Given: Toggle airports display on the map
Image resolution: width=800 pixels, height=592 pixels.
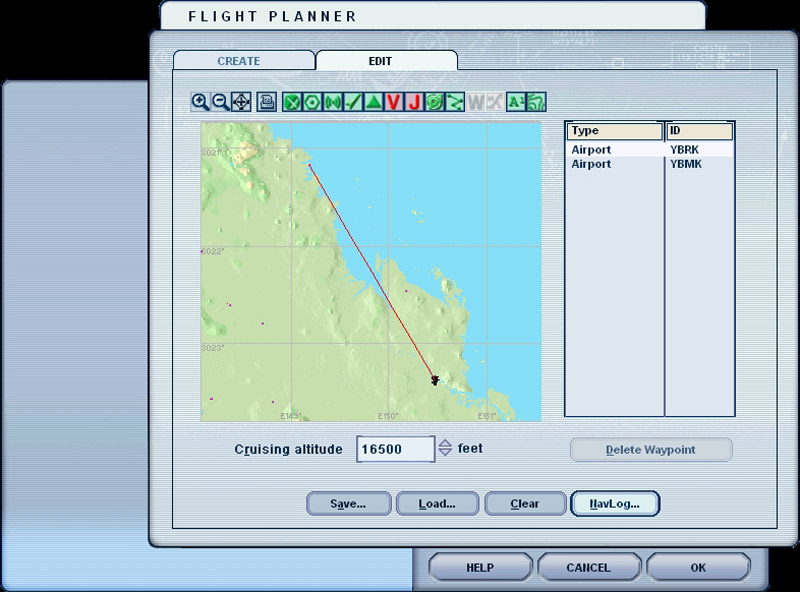Looking at the screenshot, I should pos(292,101).
